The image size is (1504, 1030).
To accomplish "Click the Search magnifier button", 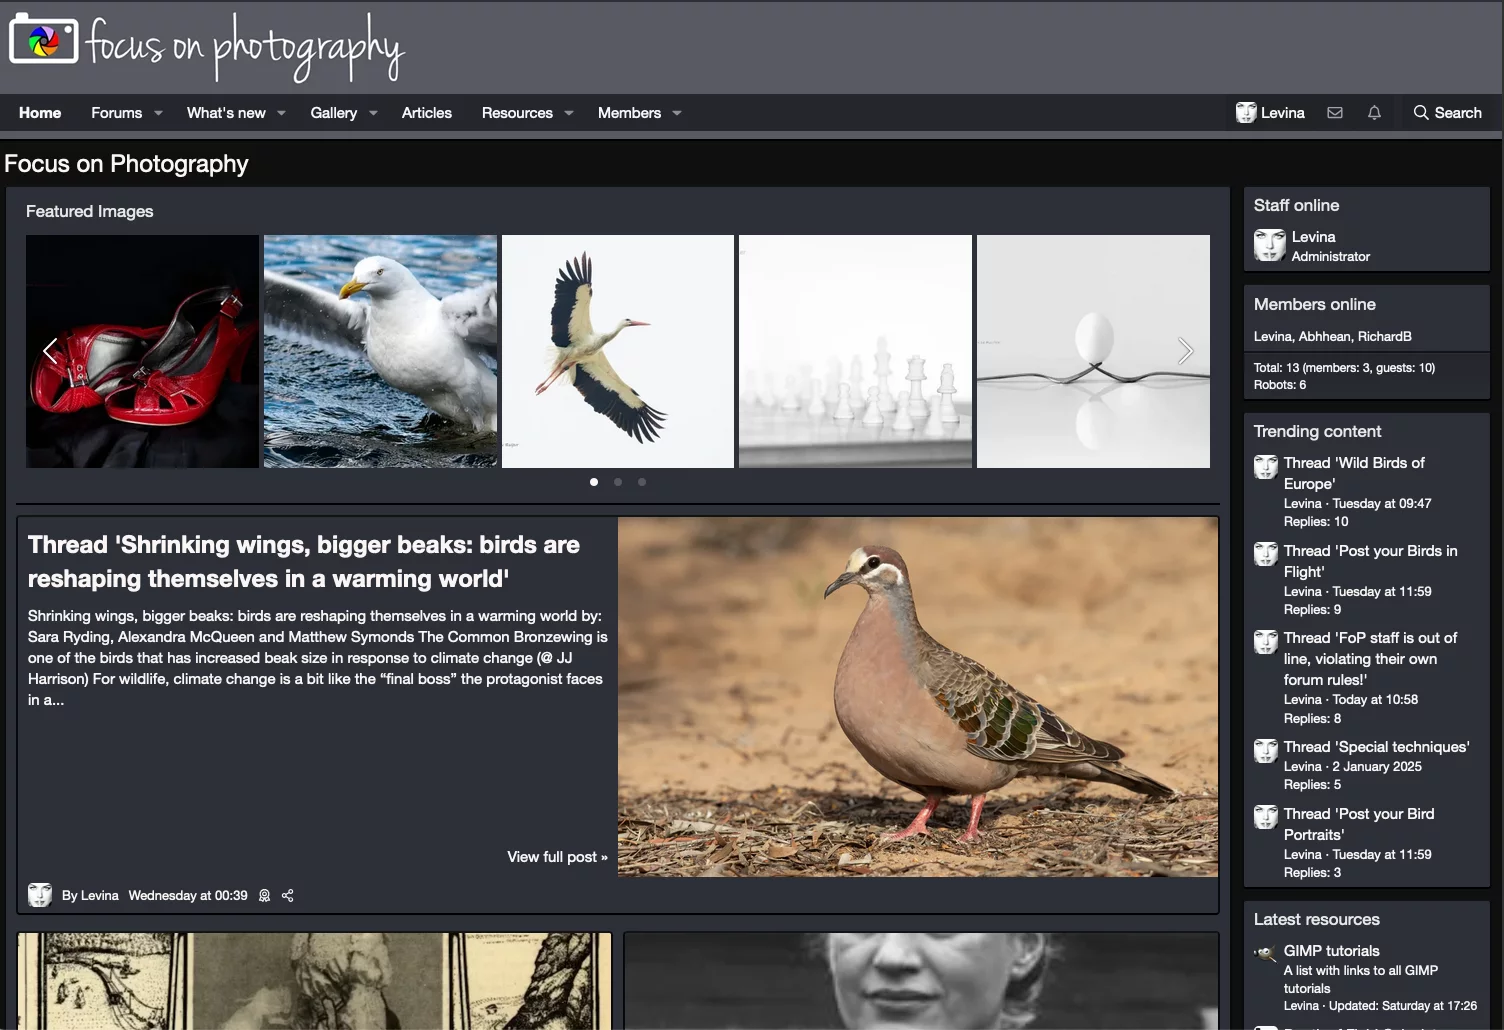I will [1447, 113].
